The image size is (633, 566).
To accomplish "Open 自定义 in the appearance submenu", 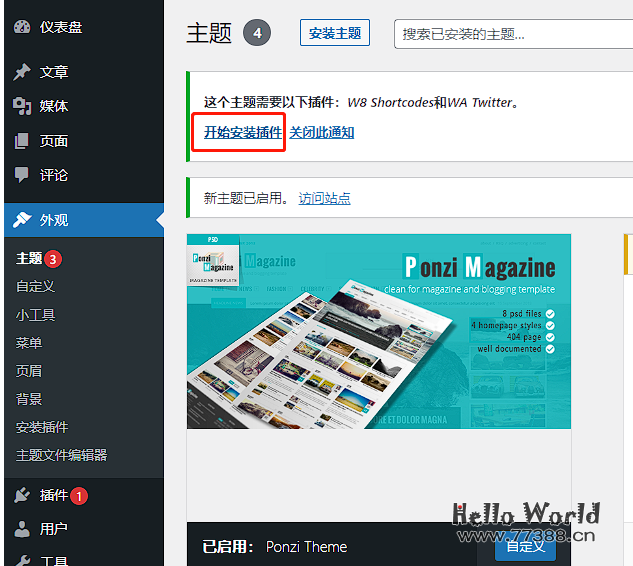I will pos(35,286).
